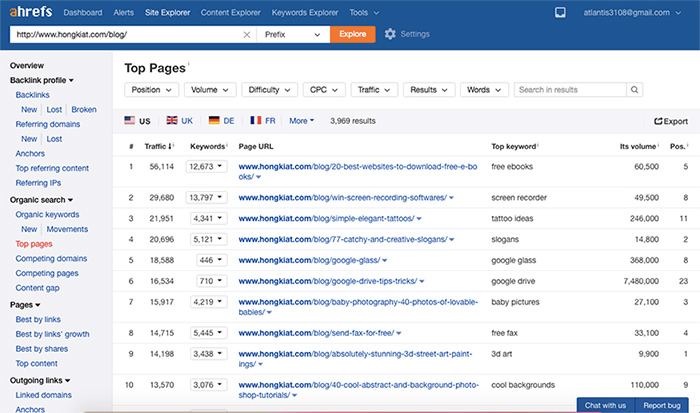
Task: Clear the URL input with the X icon
Action: pos(246,34)
